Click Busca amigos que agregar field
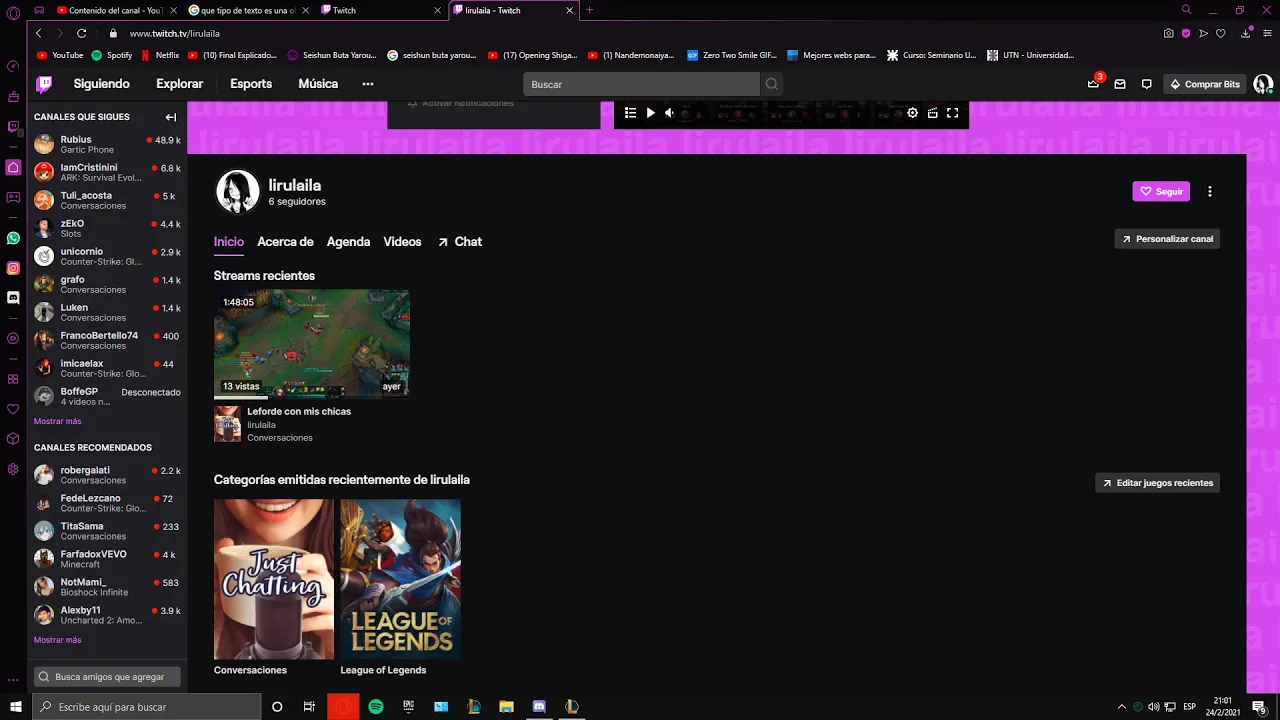1280x720 pixels. (107, 677)
